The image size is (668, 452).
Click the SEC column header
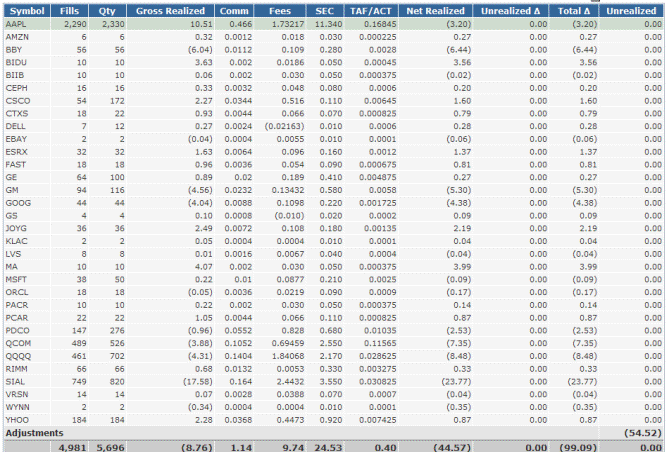pos(325,11)
